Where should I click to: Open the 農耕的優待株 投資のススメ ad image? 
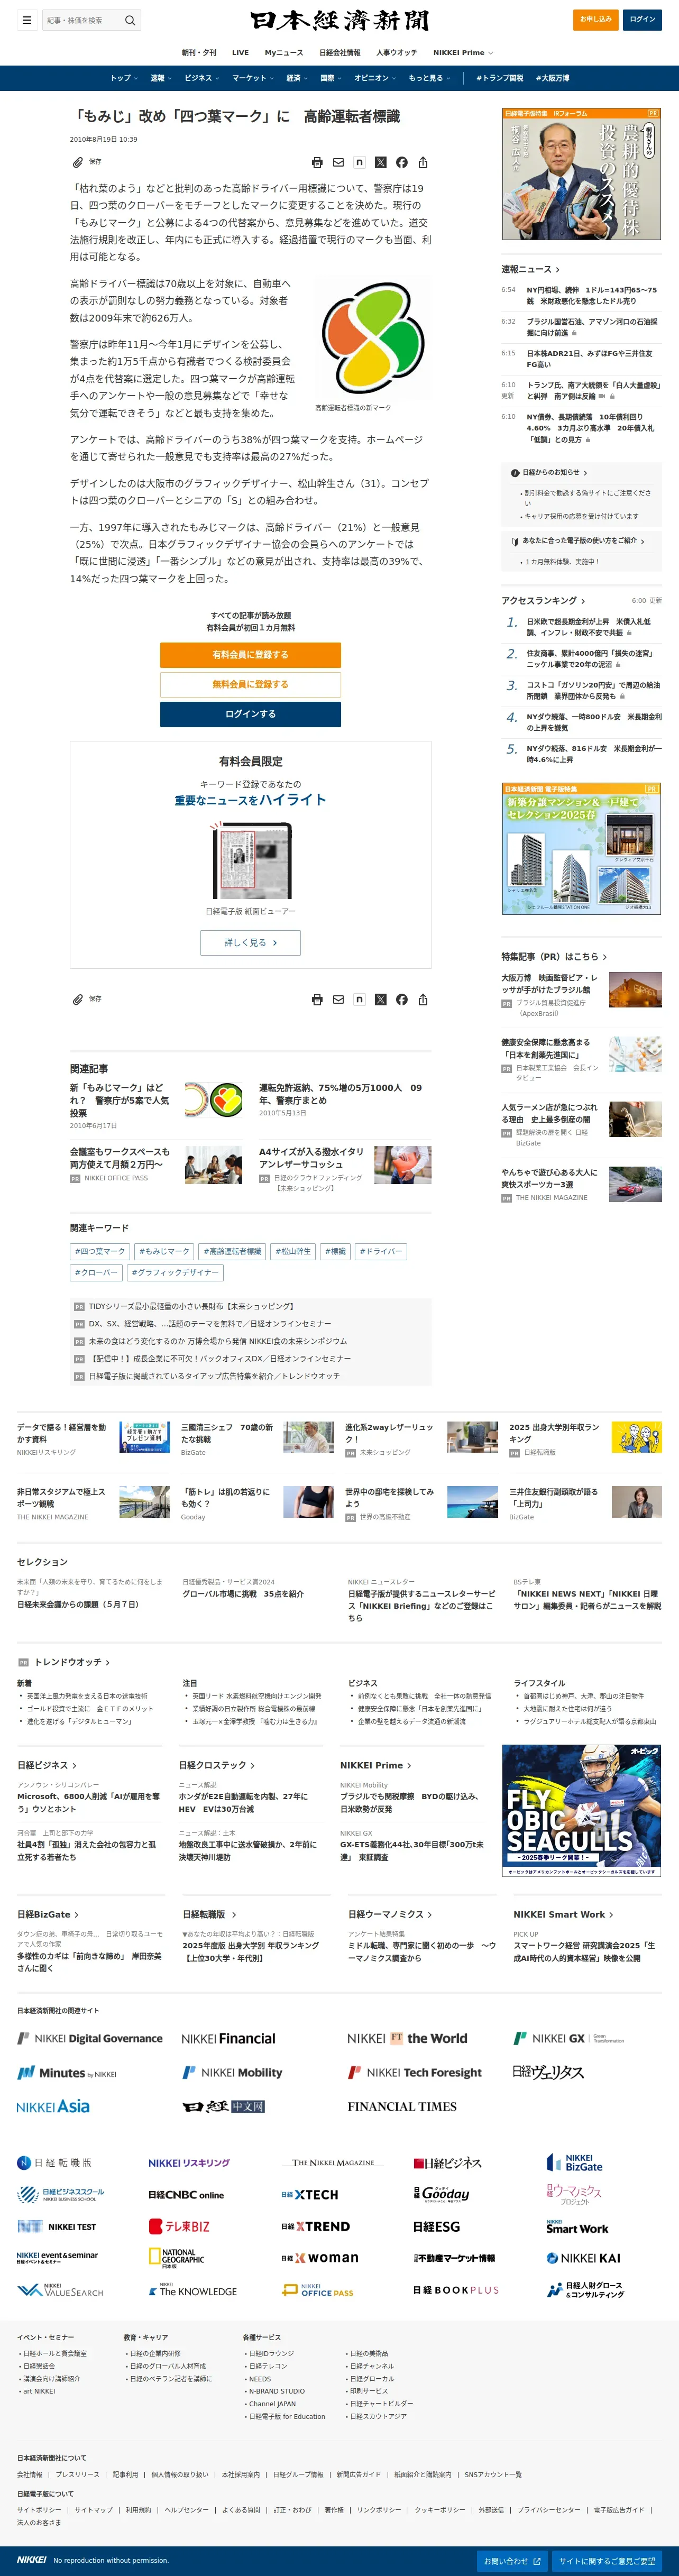coord(581,174)
